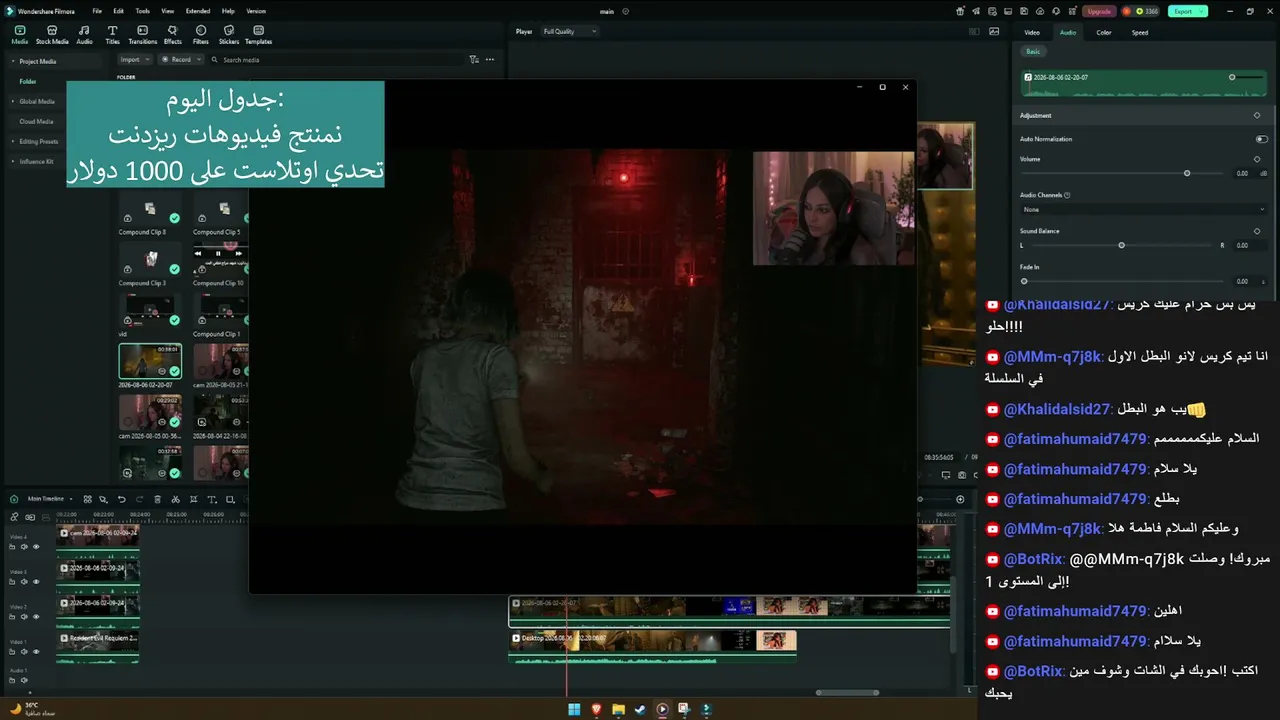Image resolution: width=1280 pixels, height=720 pixels.
Task: Switch to the Speed properties tab
Action: (x=1140, y=33)
